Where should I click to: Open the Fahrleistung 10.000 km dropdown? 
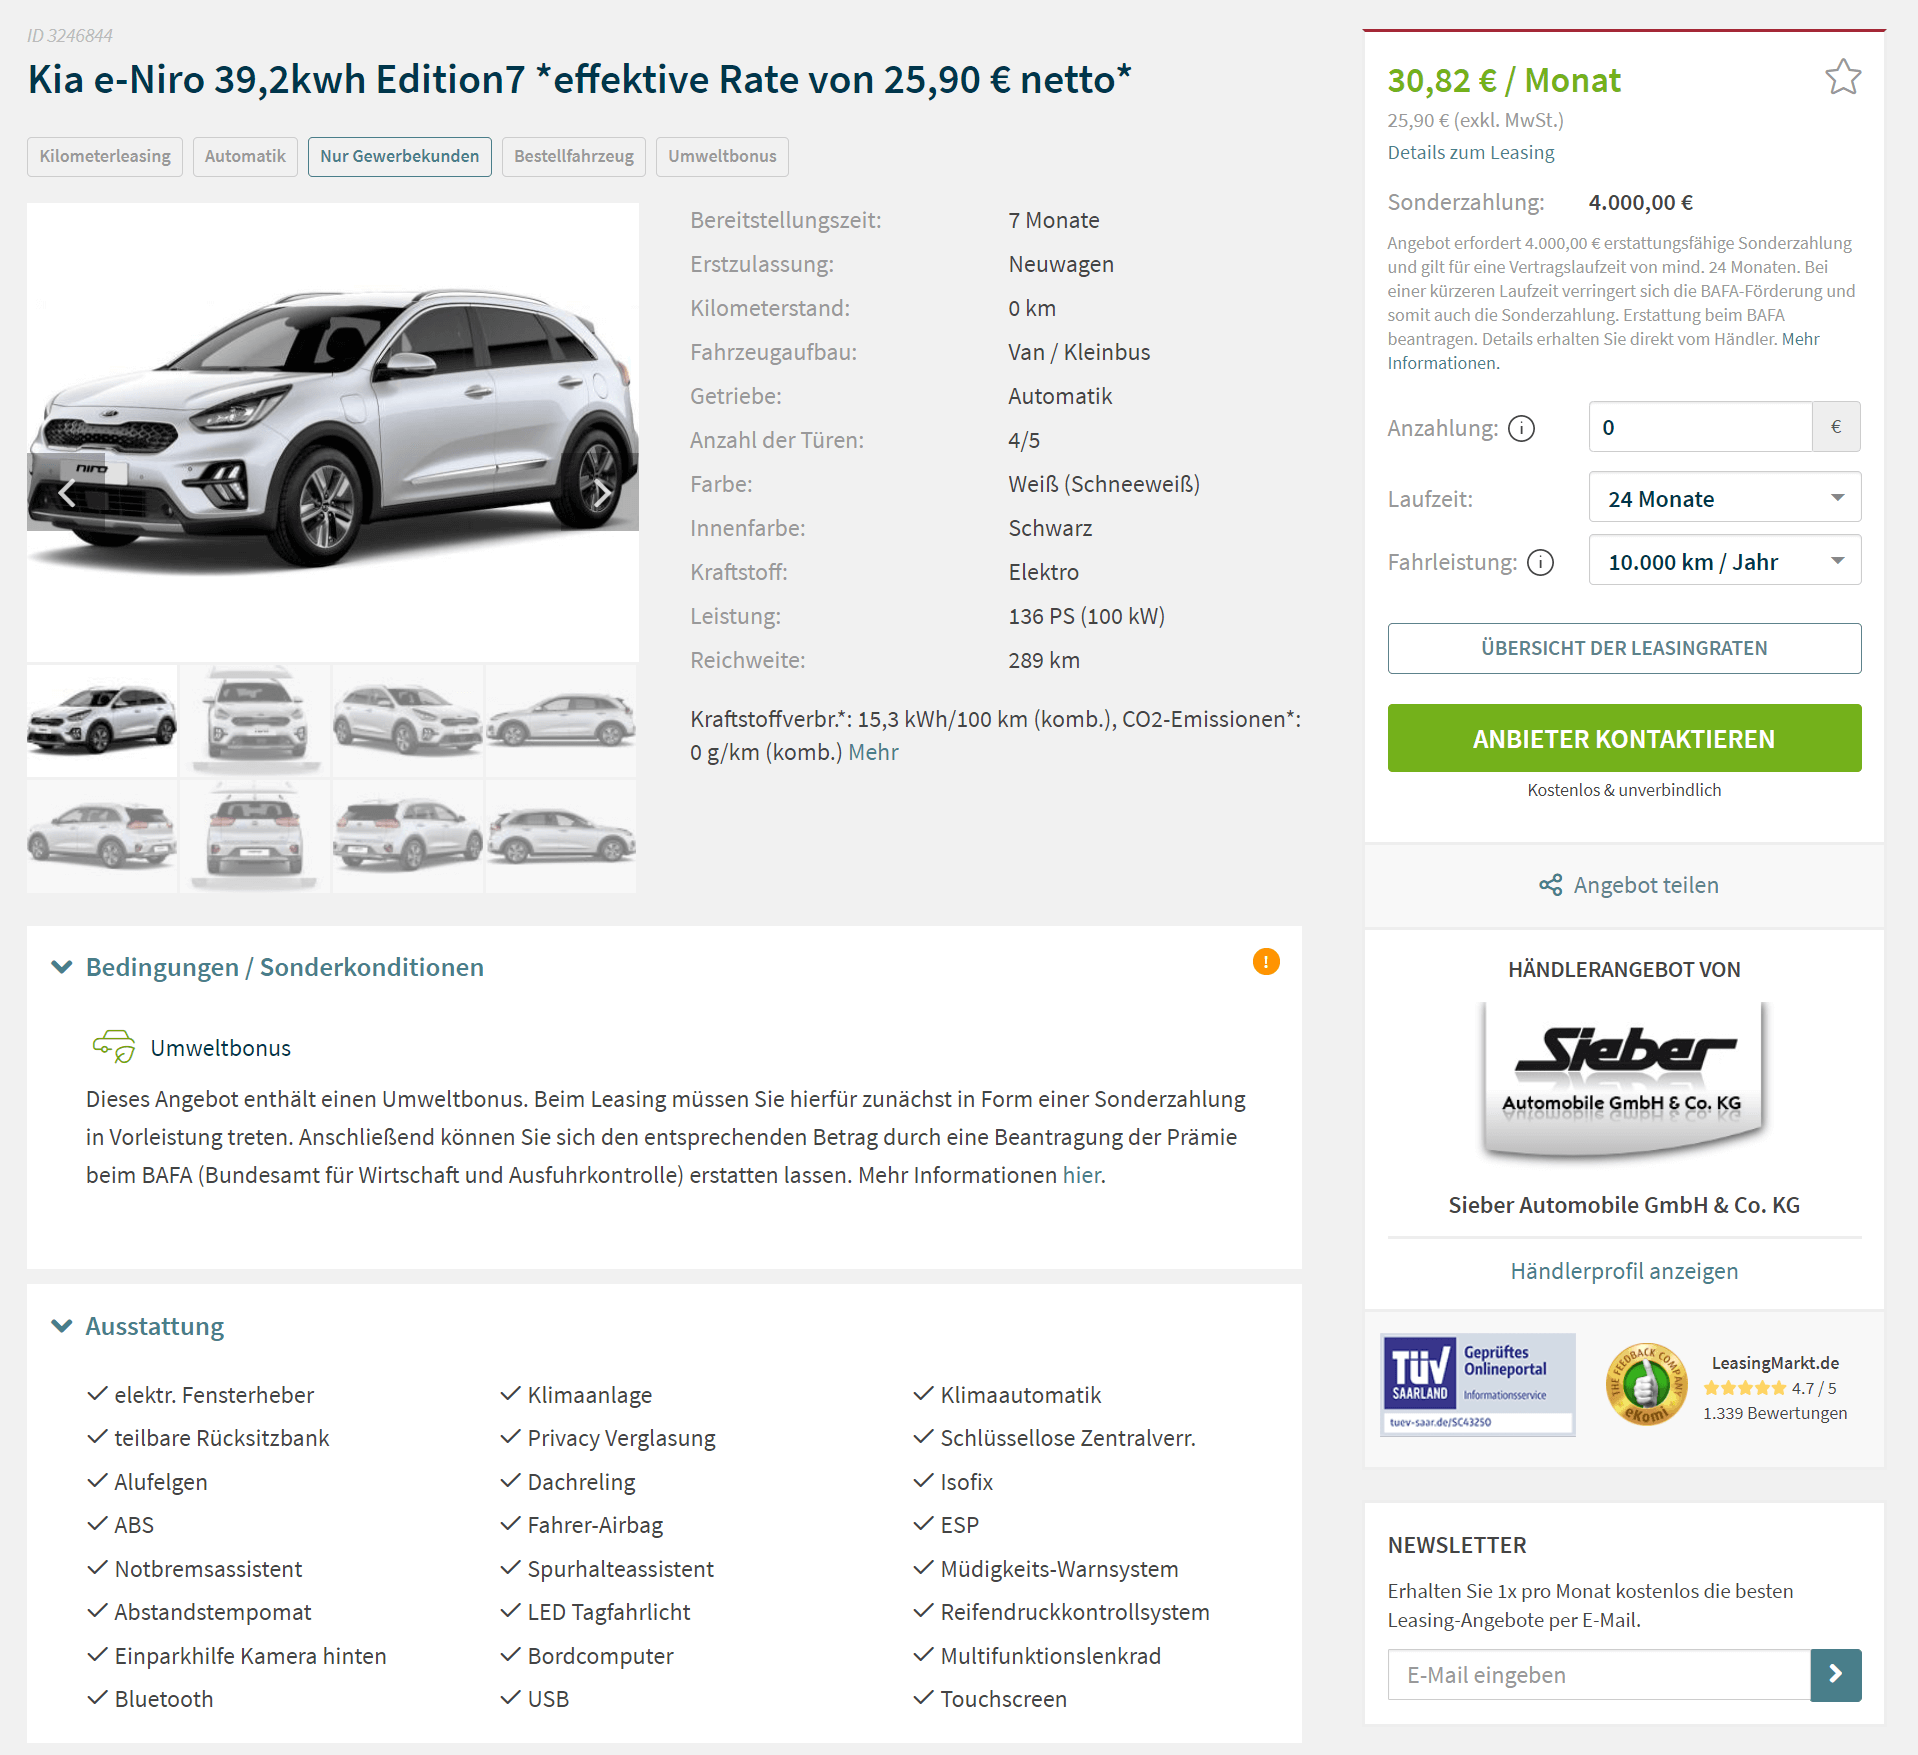click(1724, 561)
